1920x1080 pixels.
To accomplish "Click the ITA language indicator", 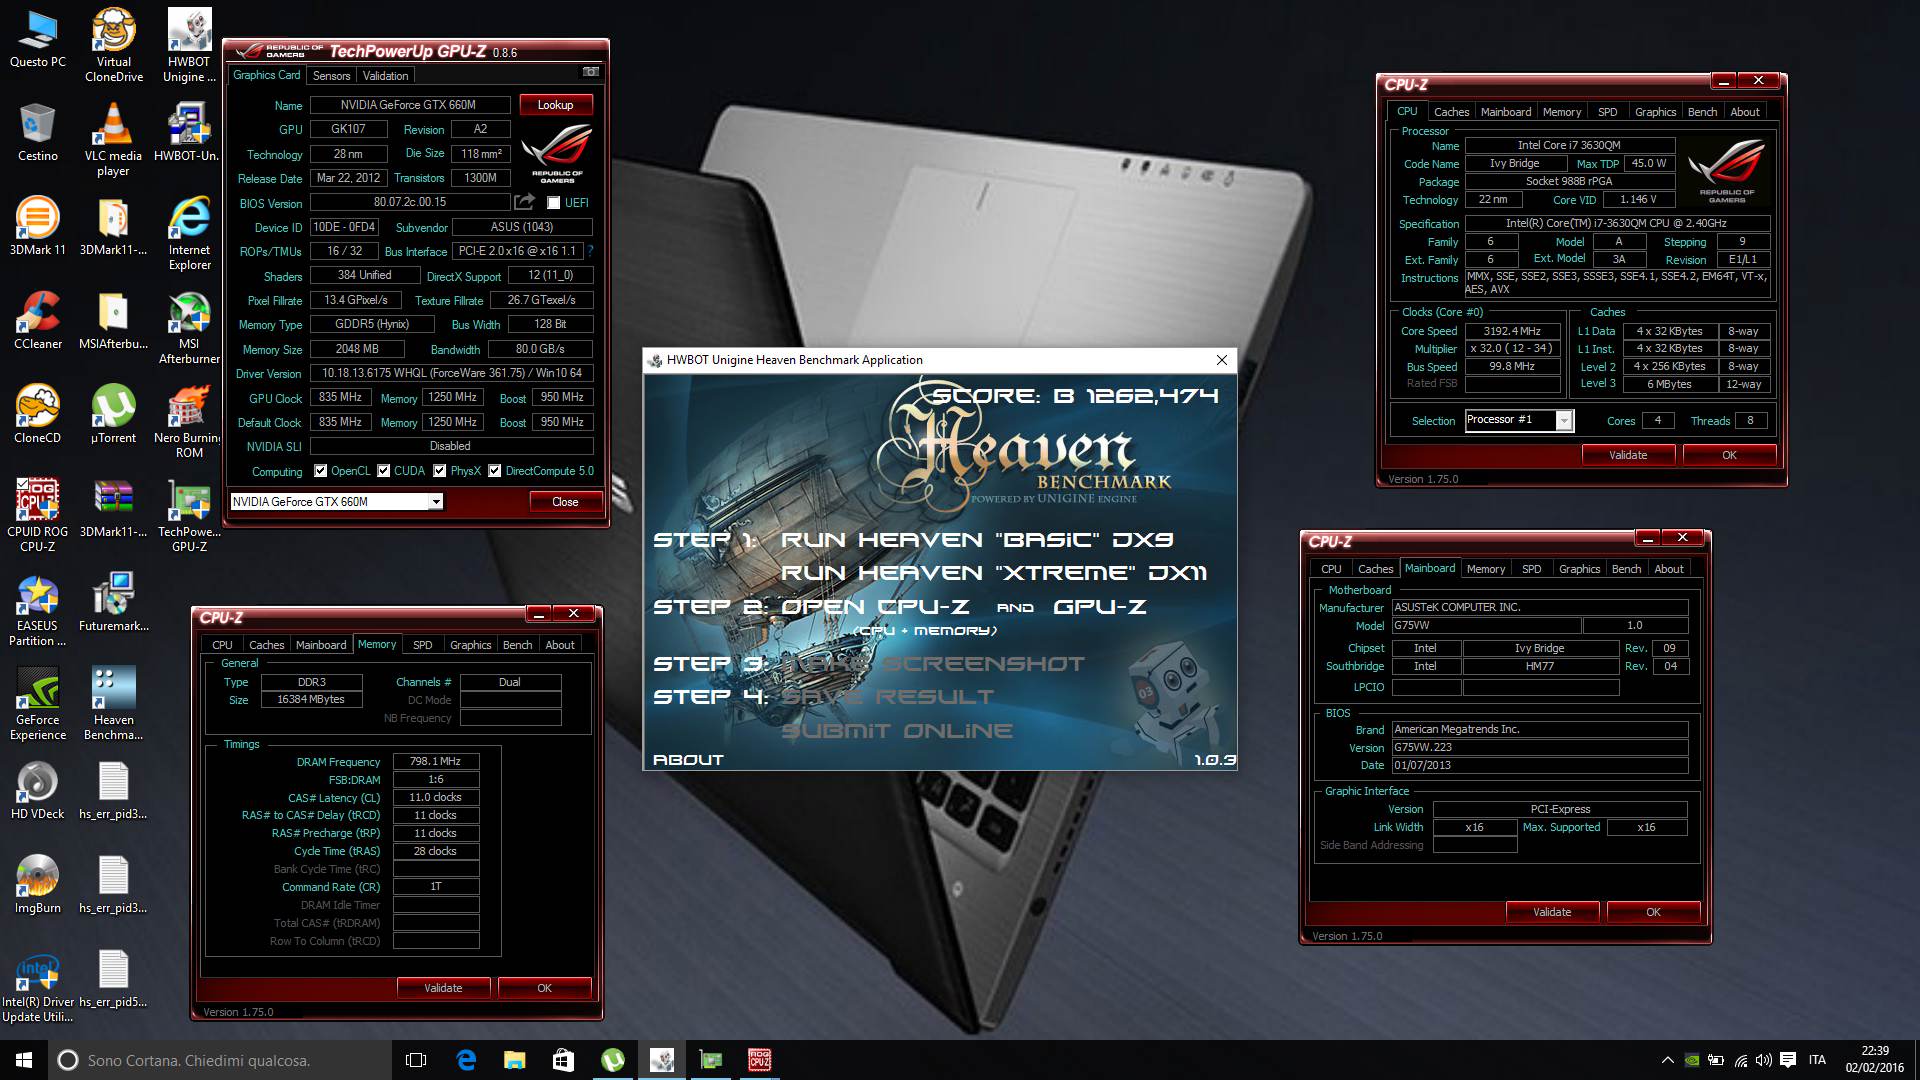I will tap(1817, 1060).
